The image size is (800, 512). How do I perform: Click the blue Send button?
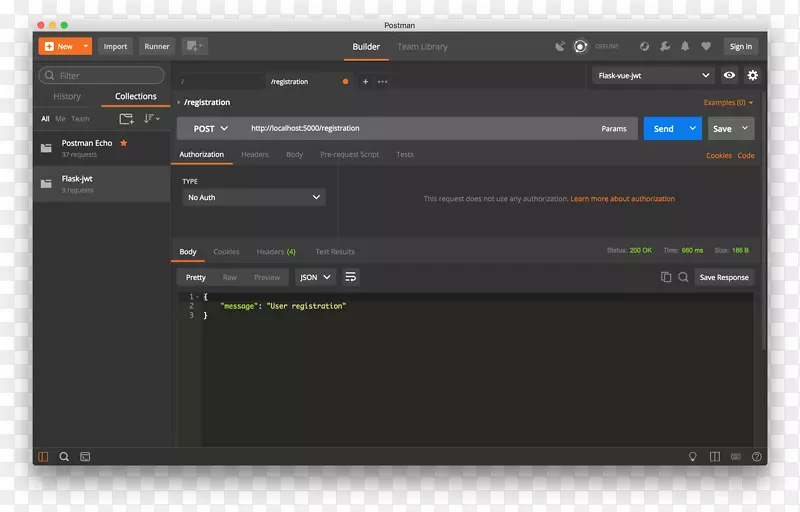coord(663,128)
